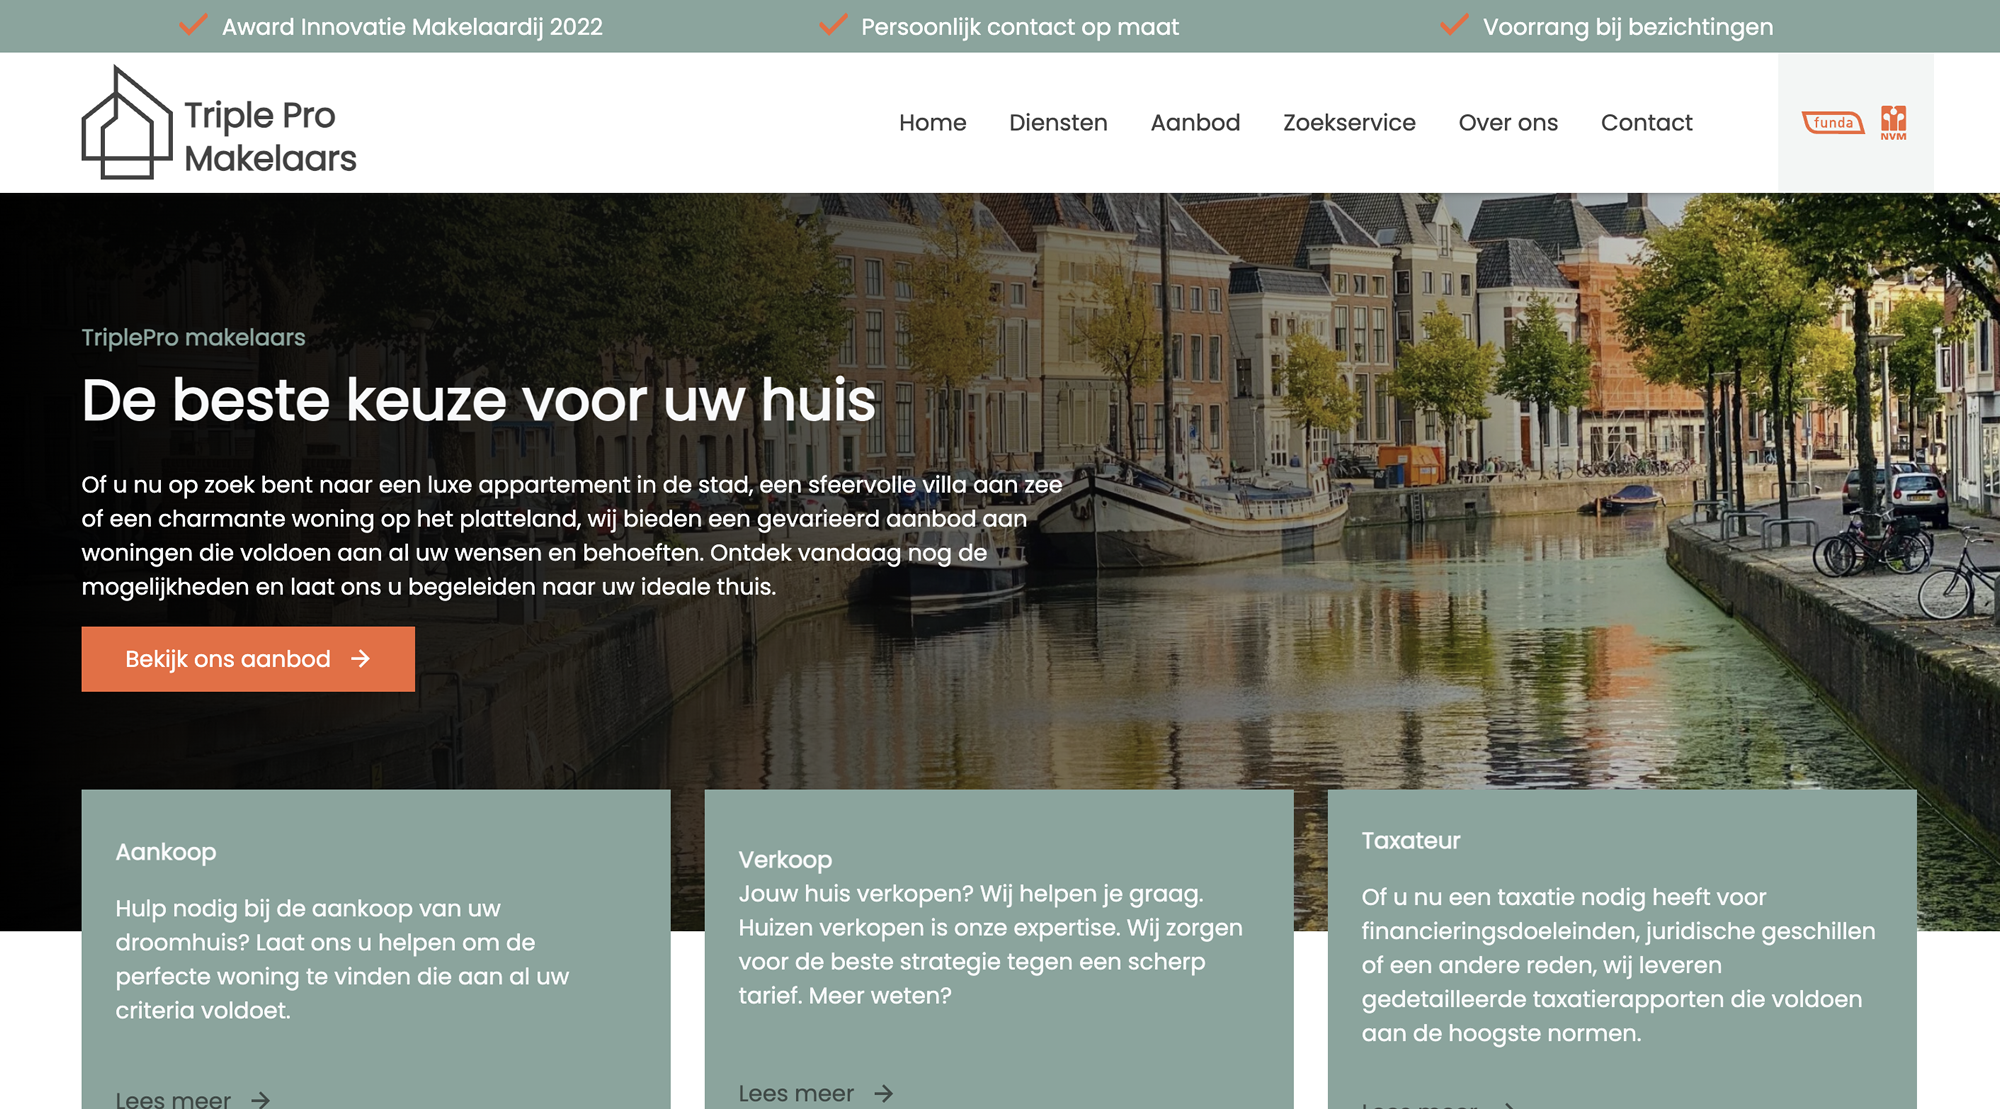The width and height of the screenshot is (2000, 1109).
Task: Click the arrow next to Aankoop Lees meer
Action: pyautogui.click(x=262, y=1101)
